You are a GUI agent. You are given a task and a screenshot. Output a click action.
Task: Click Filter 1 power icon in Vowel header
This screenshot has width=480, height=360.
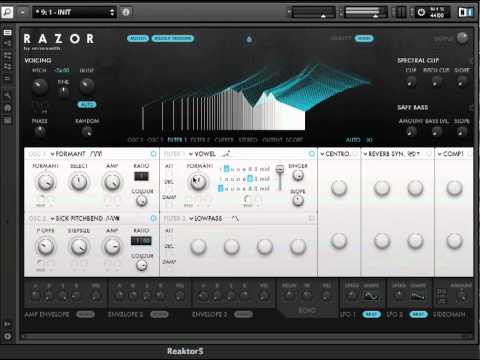pos(312,154)
